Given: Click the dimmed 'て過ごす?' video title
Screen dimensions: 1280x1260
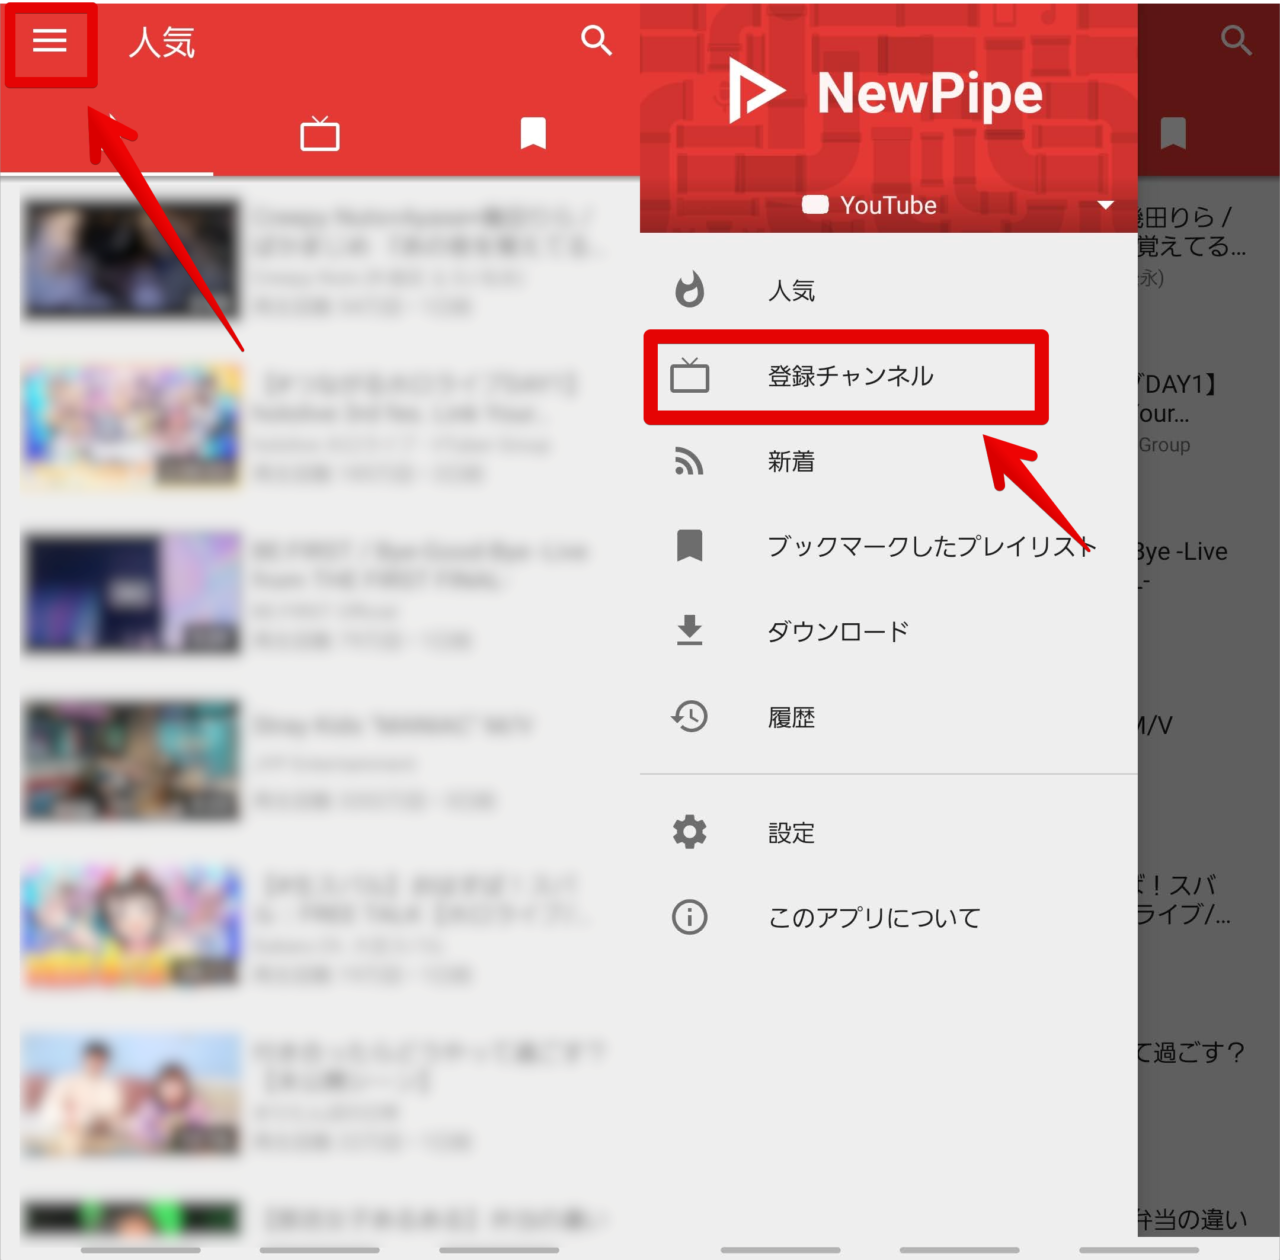Looking at the screenshot, I should click(1192, 1052).
